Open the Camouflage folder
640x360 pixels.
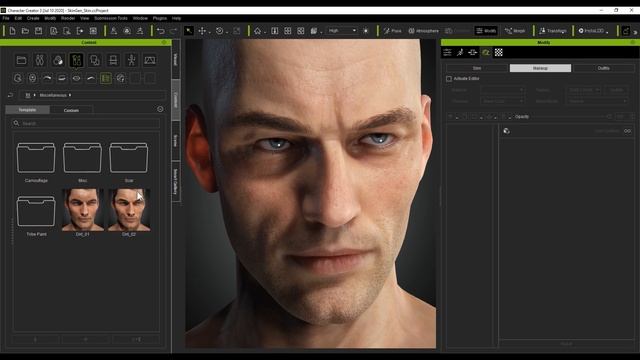point(36,158)
